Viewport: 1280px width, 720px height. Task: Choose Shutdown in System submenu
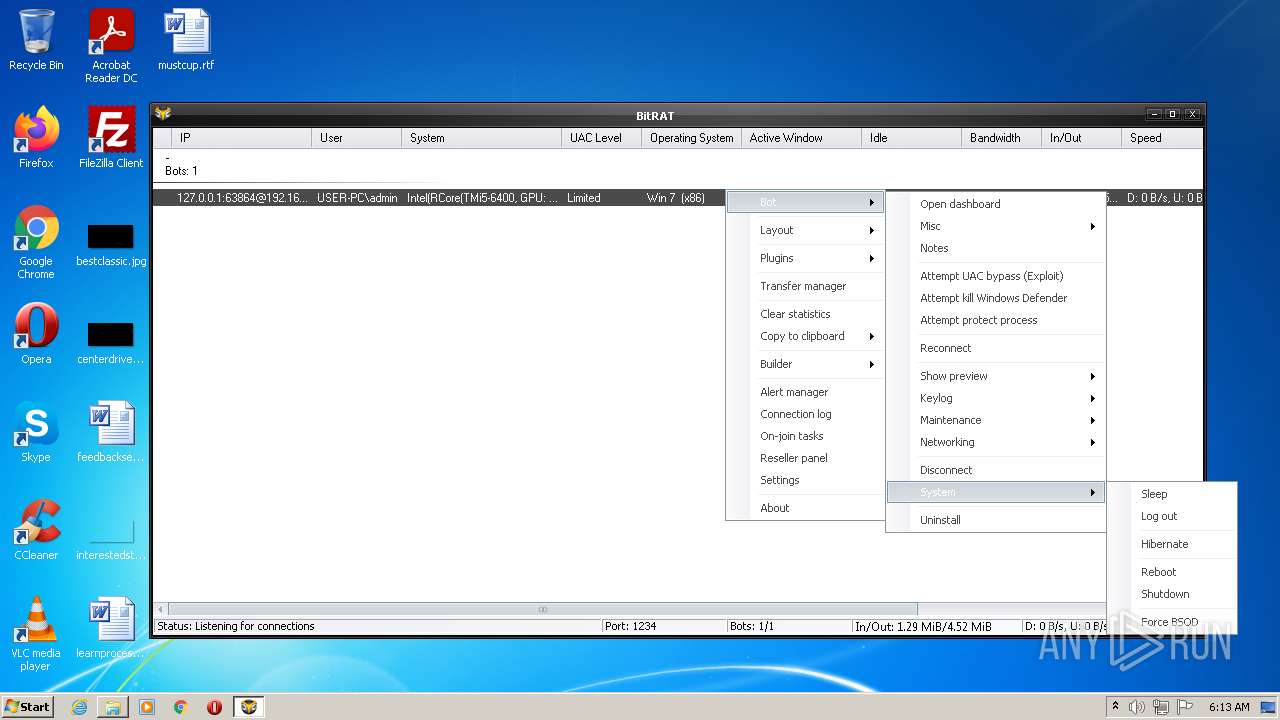point(1172,594)
